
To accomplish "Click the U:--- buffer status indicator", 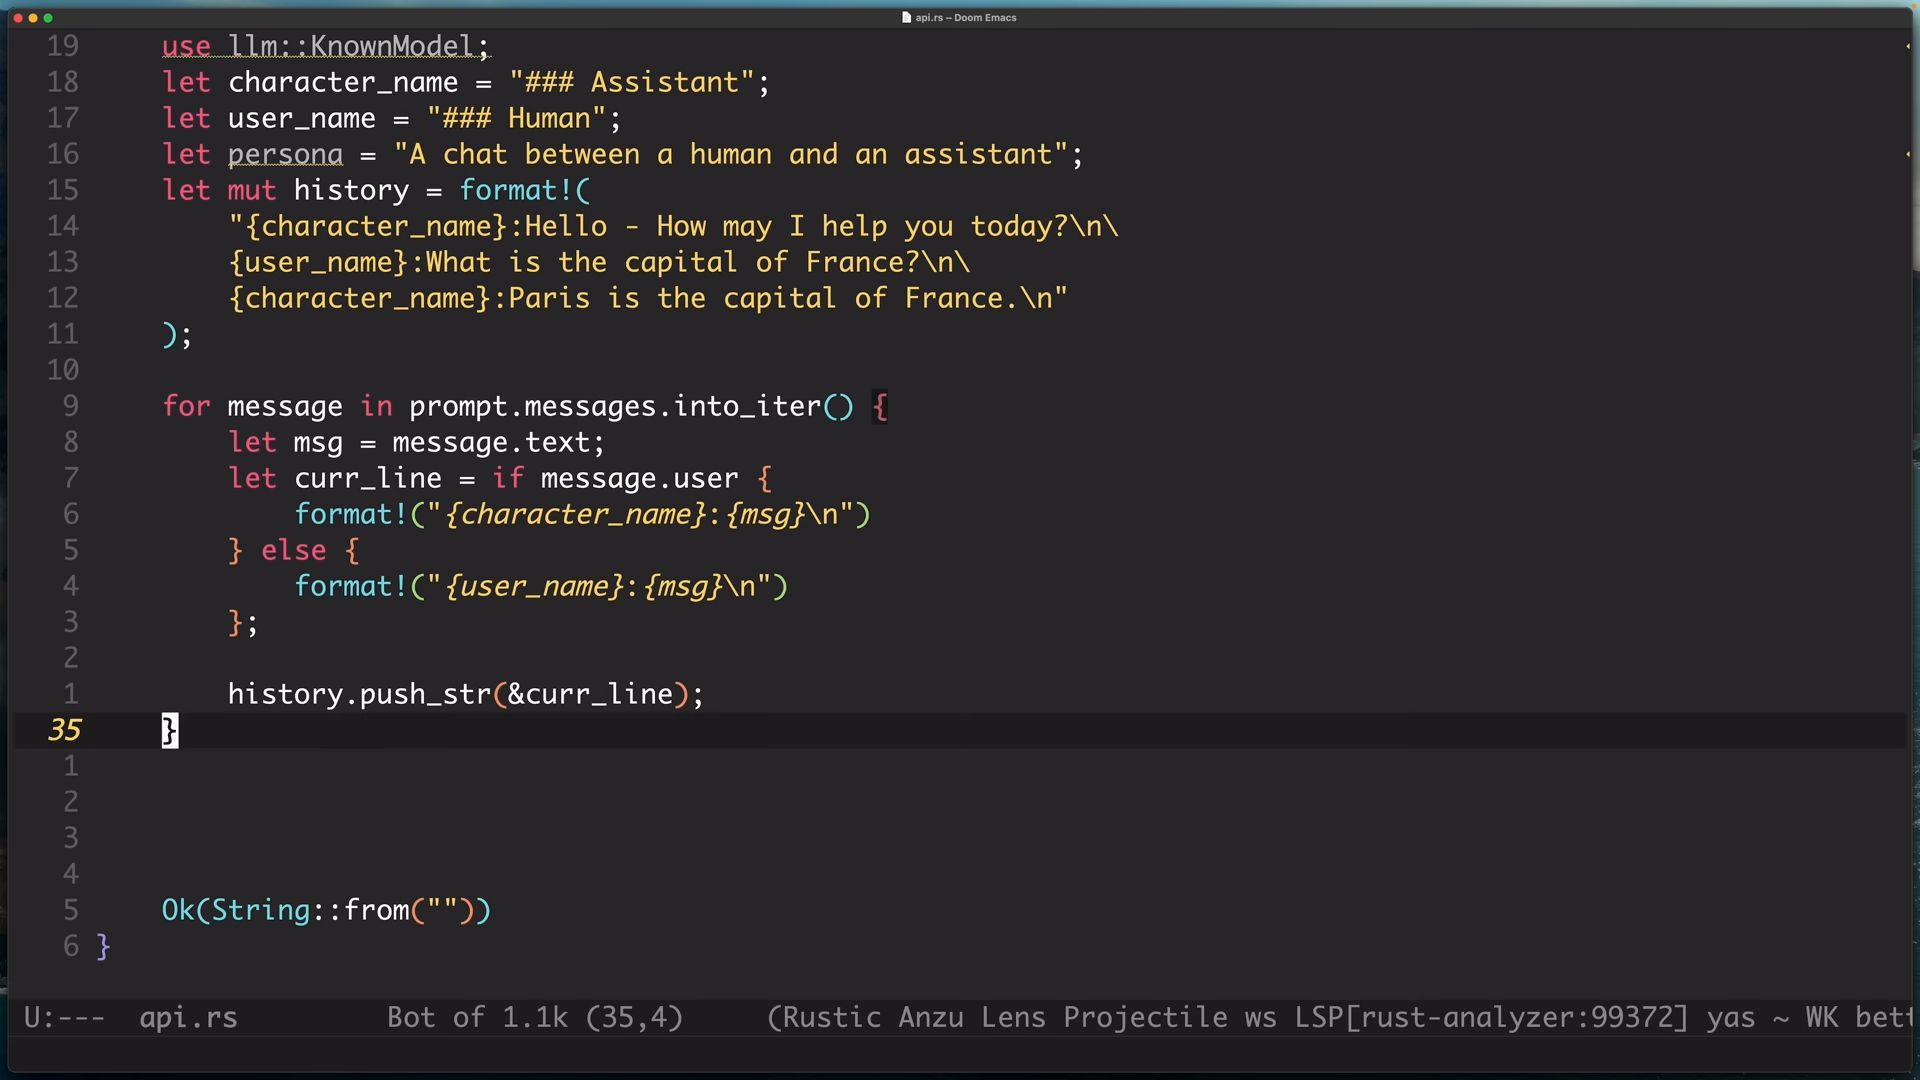I will pyautogui.click(x=64, y=1018).
